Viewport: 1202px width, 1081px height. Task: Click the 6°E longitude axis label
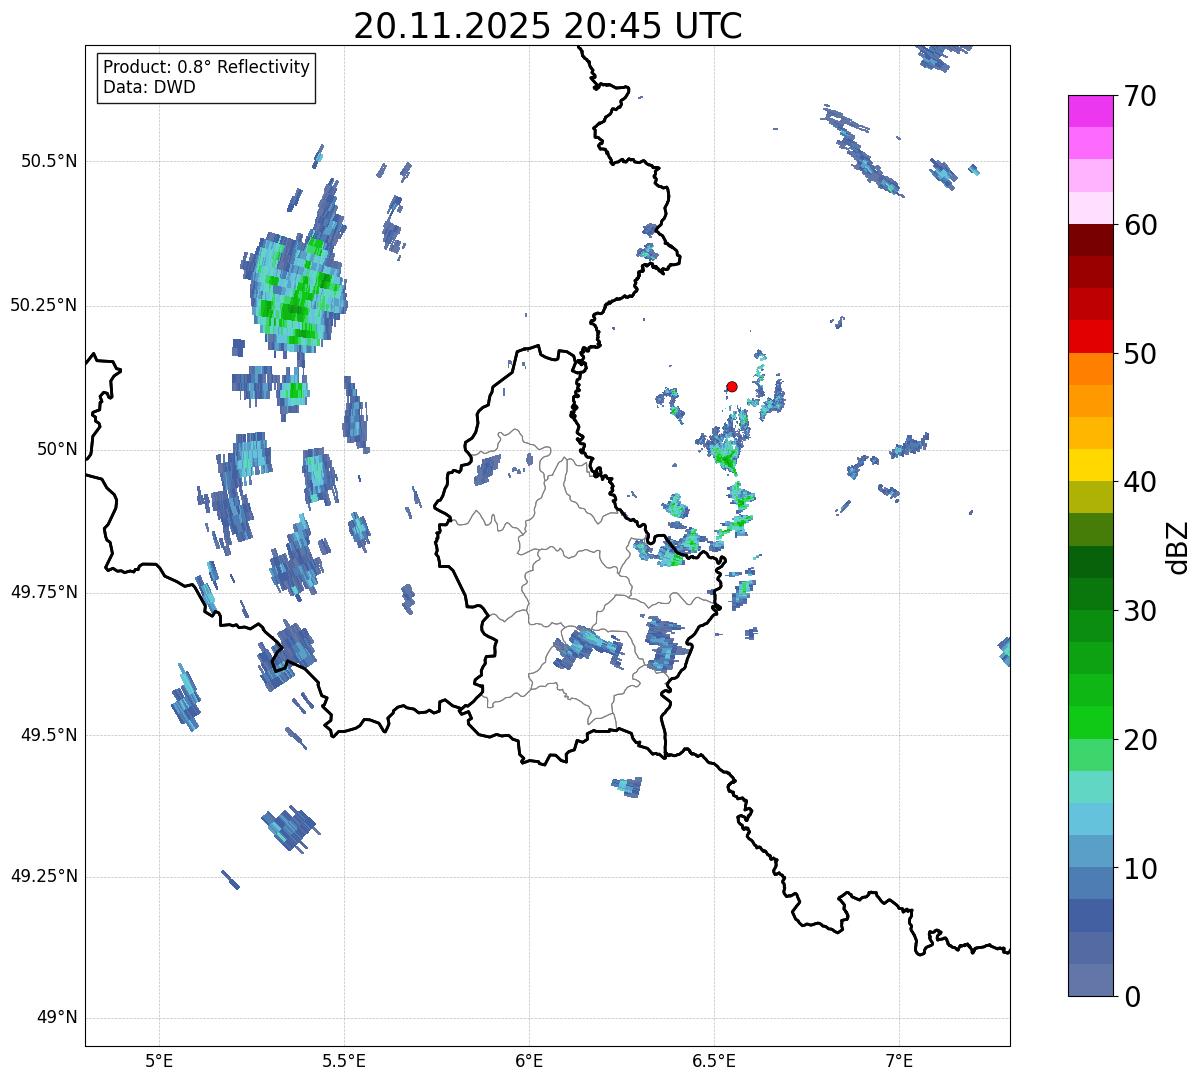point(529,1060)
